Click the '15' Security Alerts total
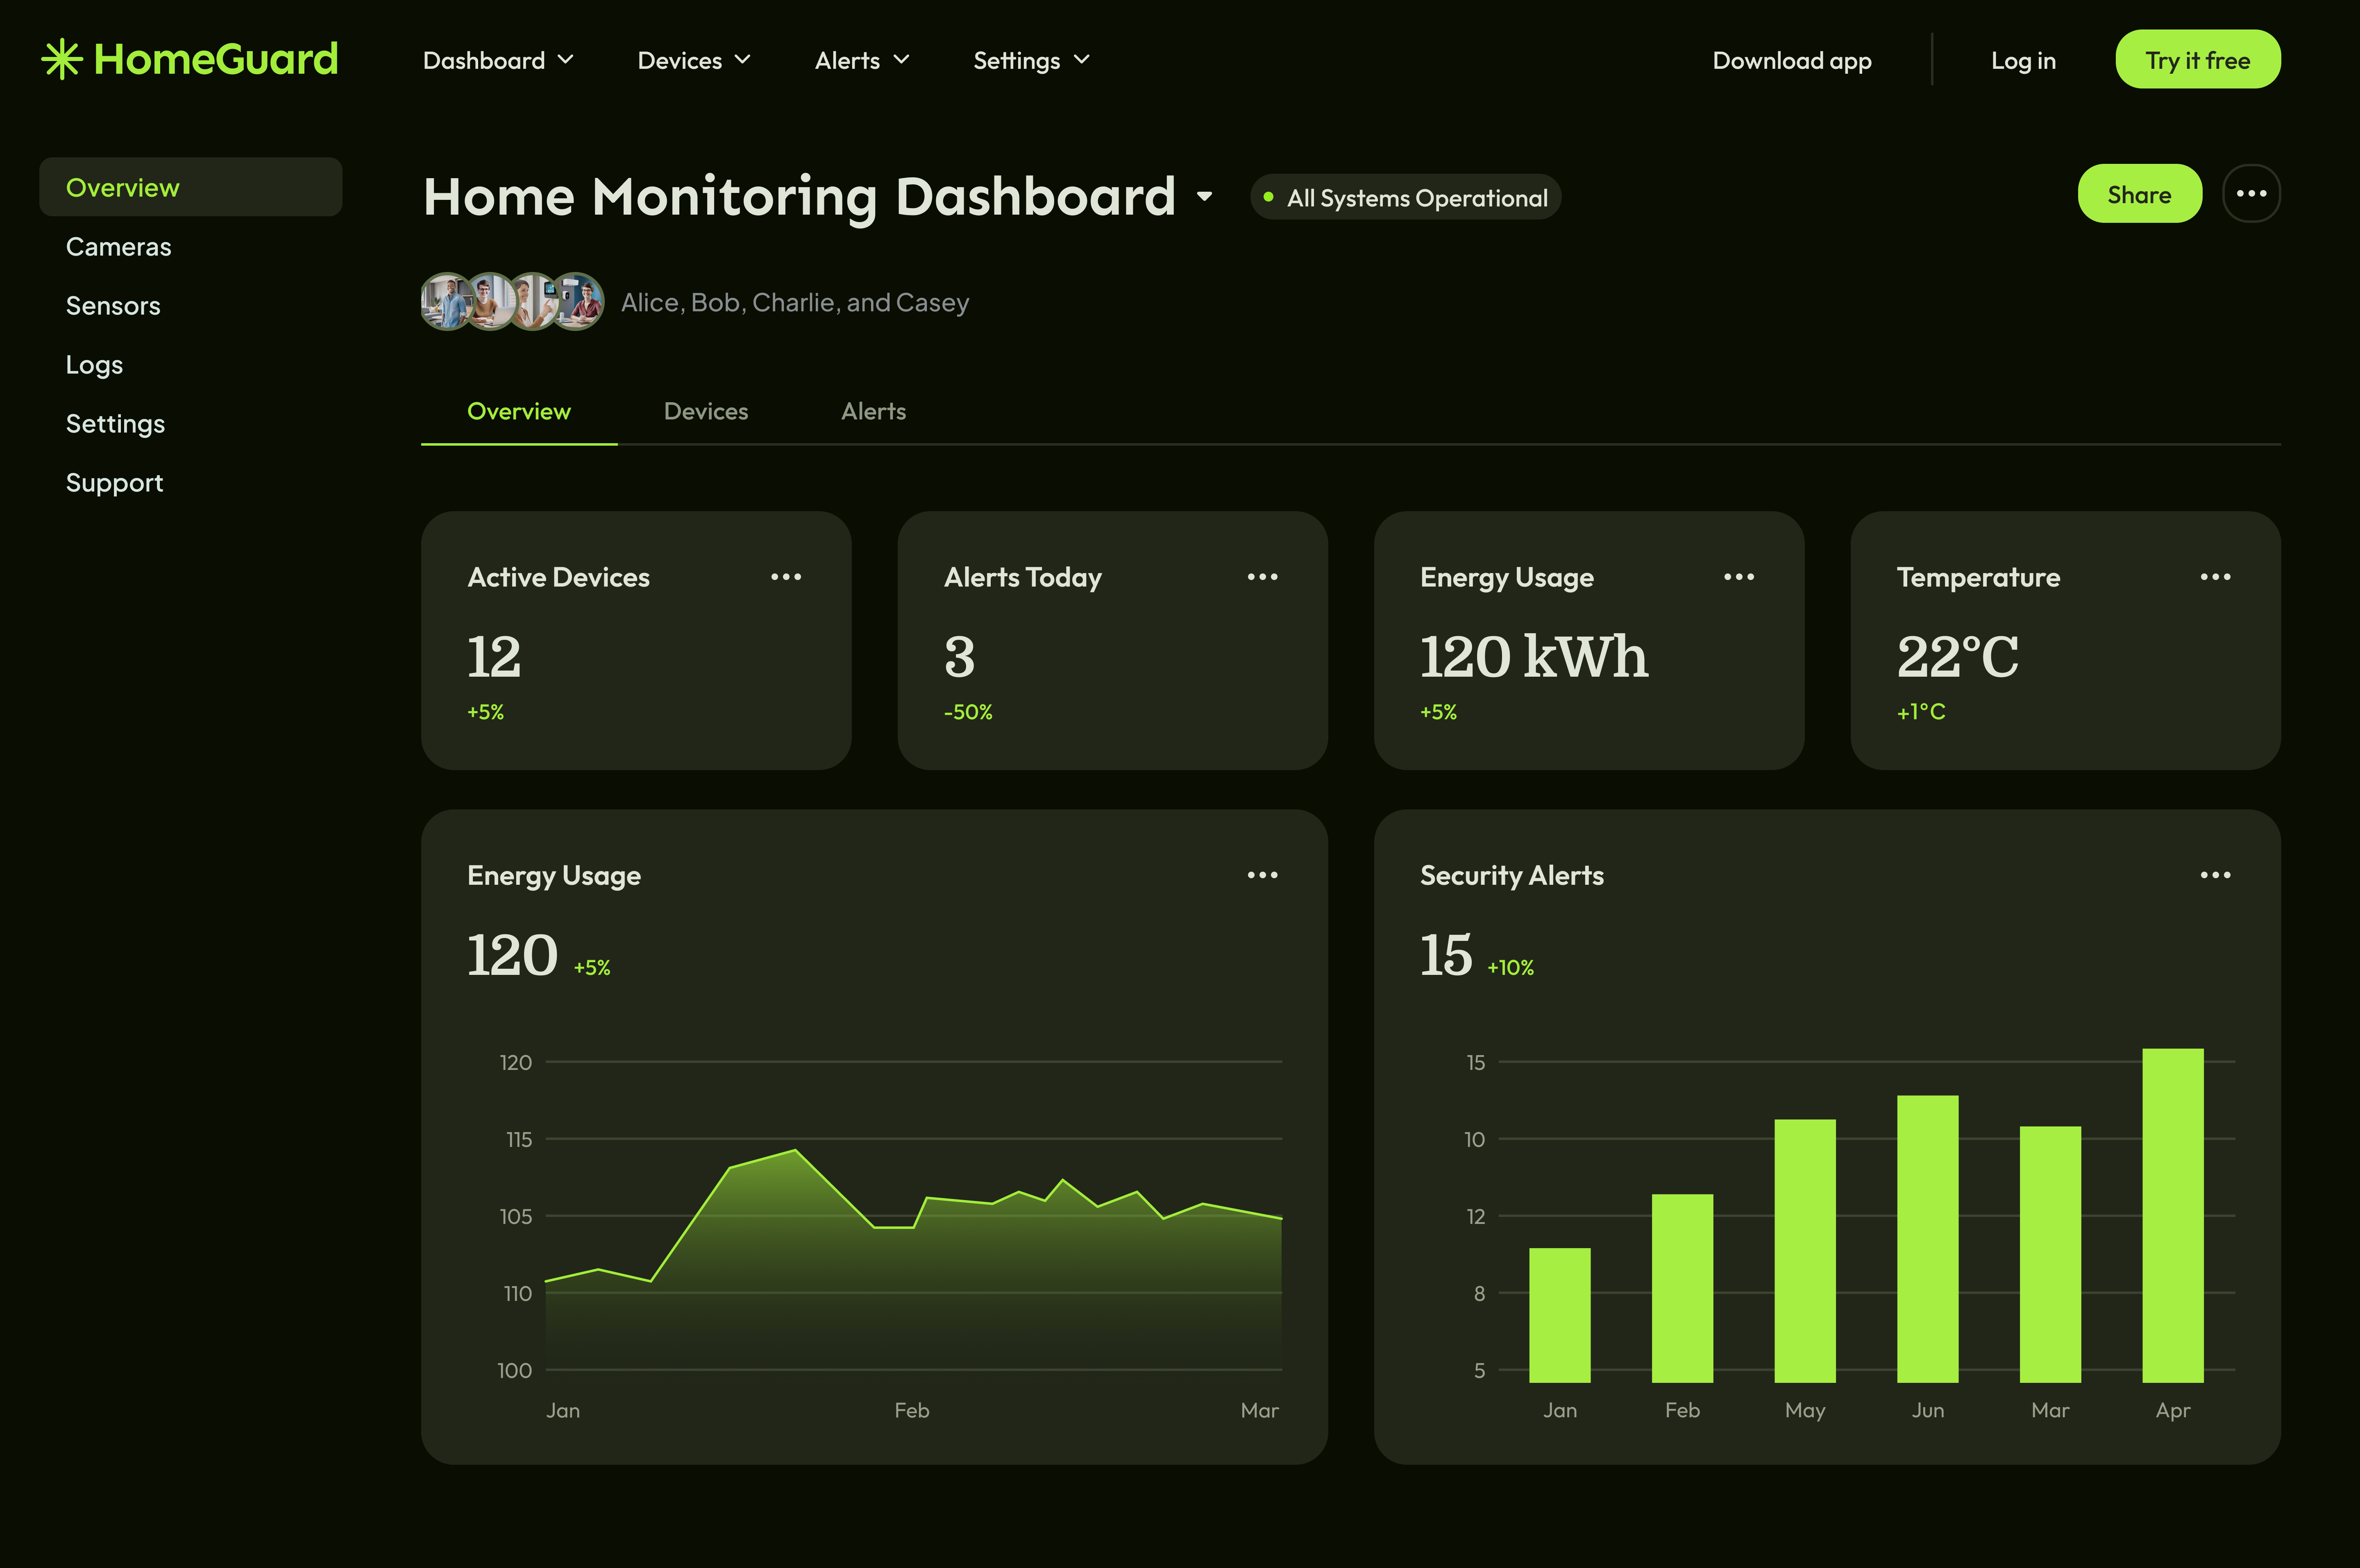This screenshot has height=1568, width=2360. click(1446, 955)
